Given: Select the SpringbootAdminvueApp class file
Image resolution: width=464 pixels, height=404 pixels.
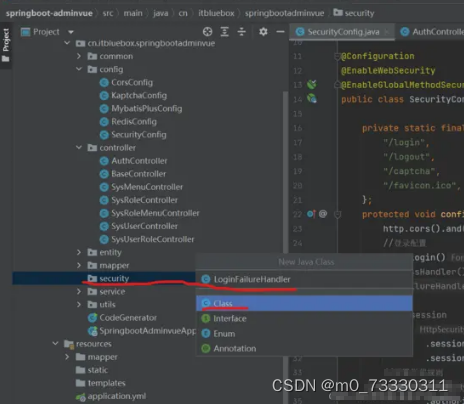Looking at the screenshot, I should pyautogui.click(x=142, y=331).
